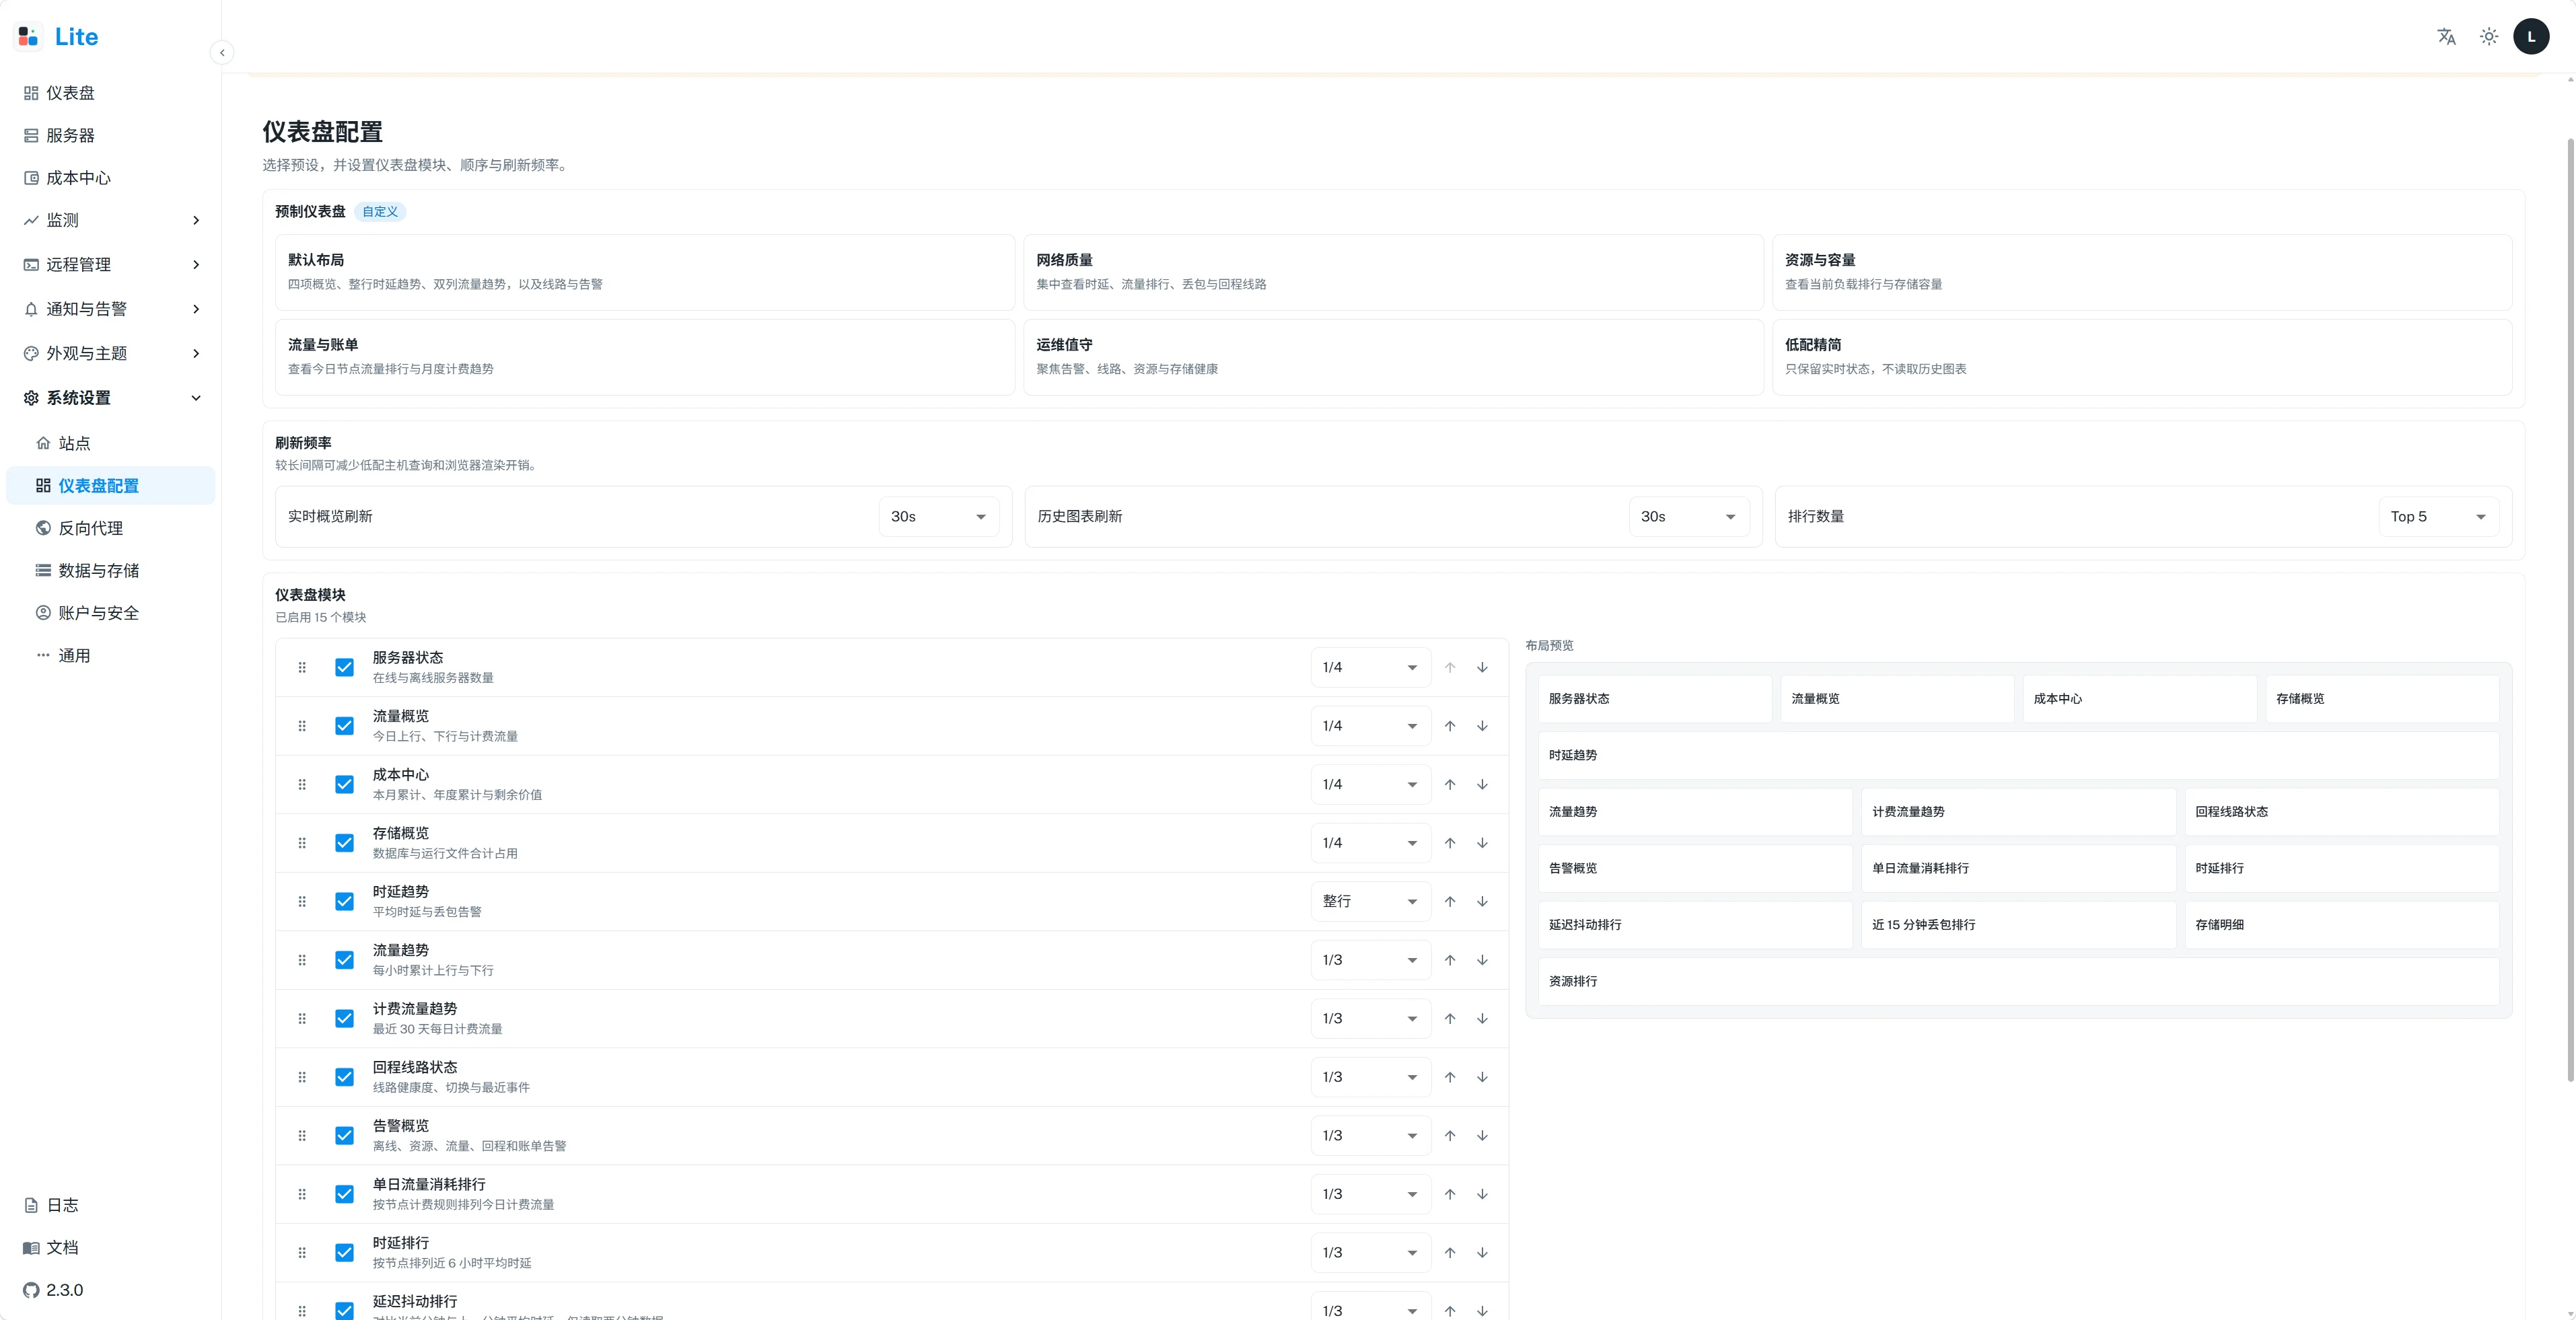Expand the 监测 sidebar menu
2576x1320 pixels.
(x=111, y=220)
